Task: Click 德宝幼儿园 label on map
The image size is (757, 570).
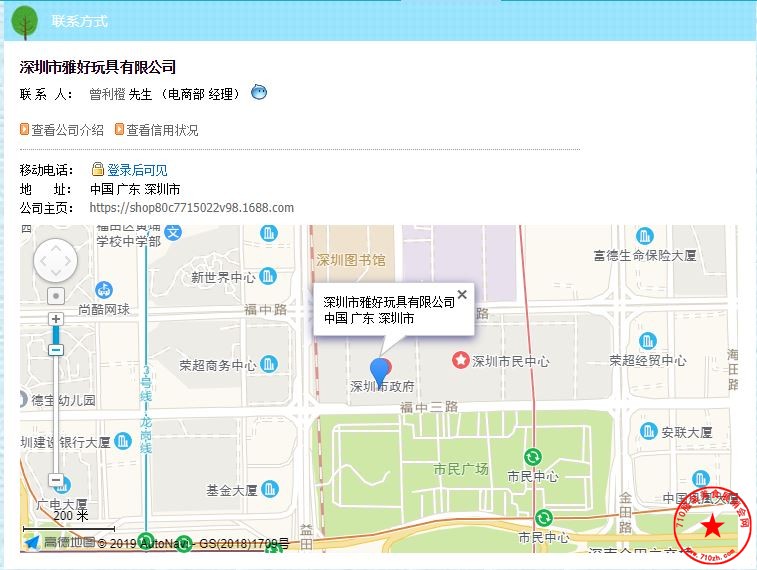Action: [x=63, y=400]
